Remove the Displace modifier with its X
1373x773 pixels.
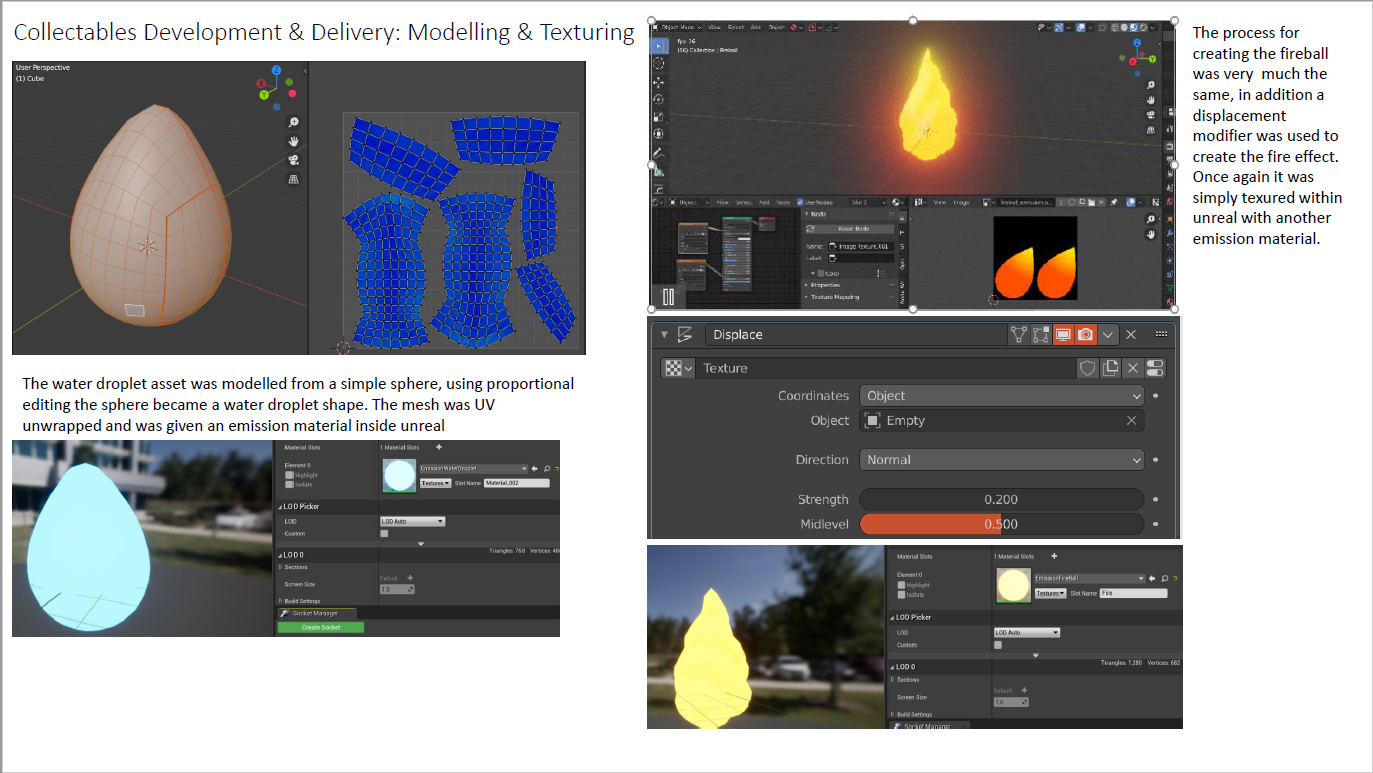(1131, 335)
